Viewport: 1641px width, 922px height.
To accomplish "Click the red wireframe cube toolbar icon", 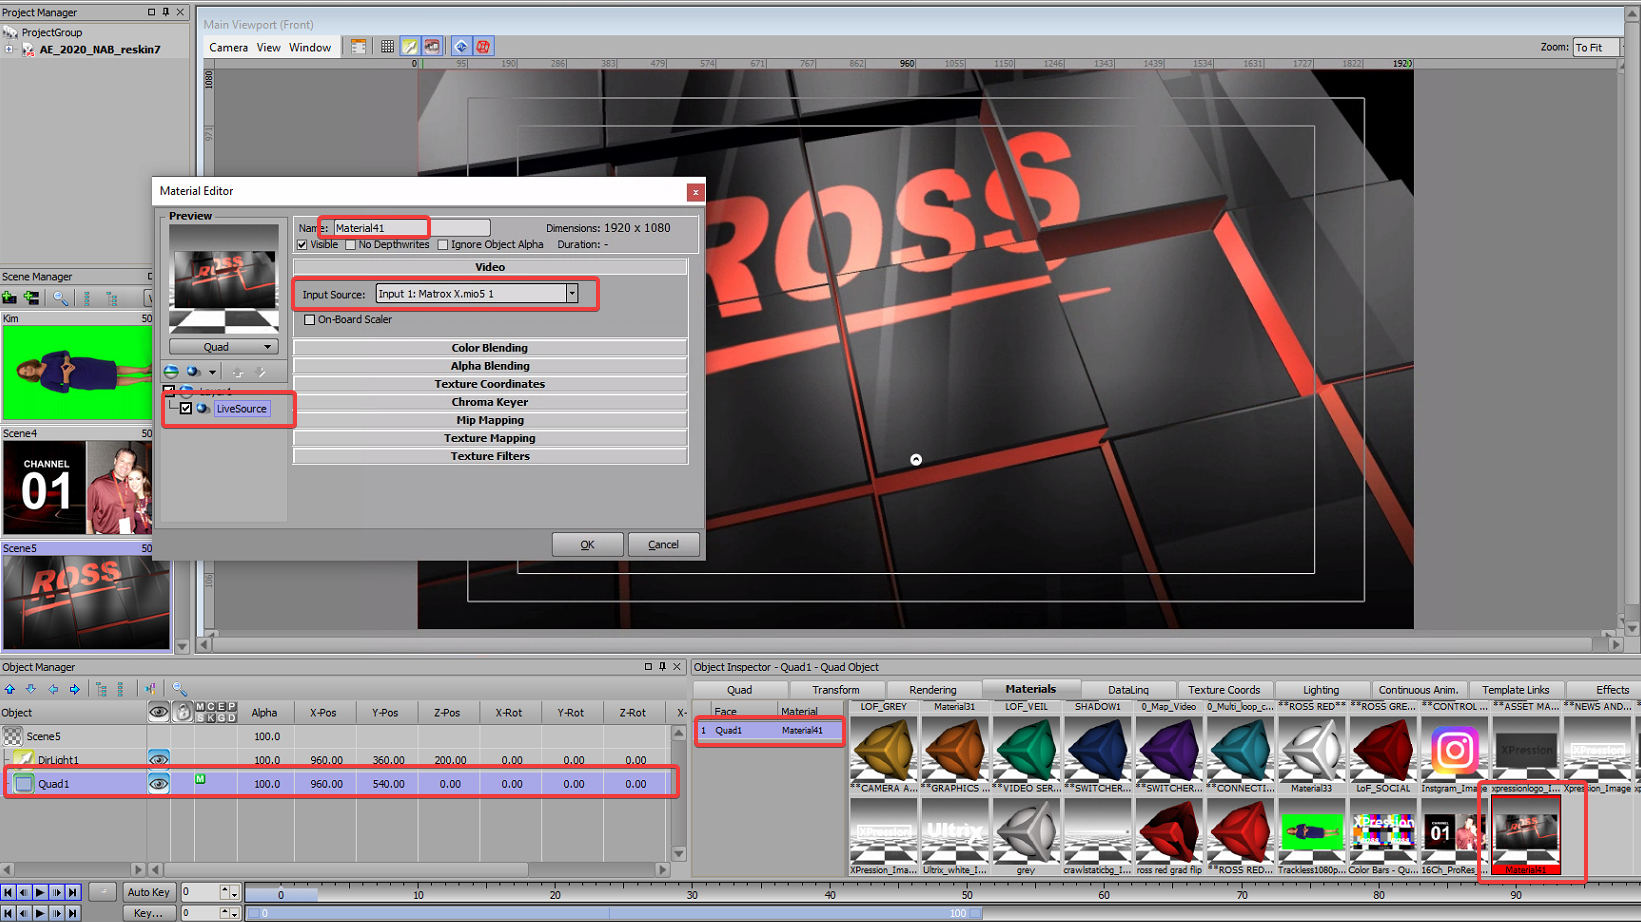I will pyautogui.click(x=483, y=47).
